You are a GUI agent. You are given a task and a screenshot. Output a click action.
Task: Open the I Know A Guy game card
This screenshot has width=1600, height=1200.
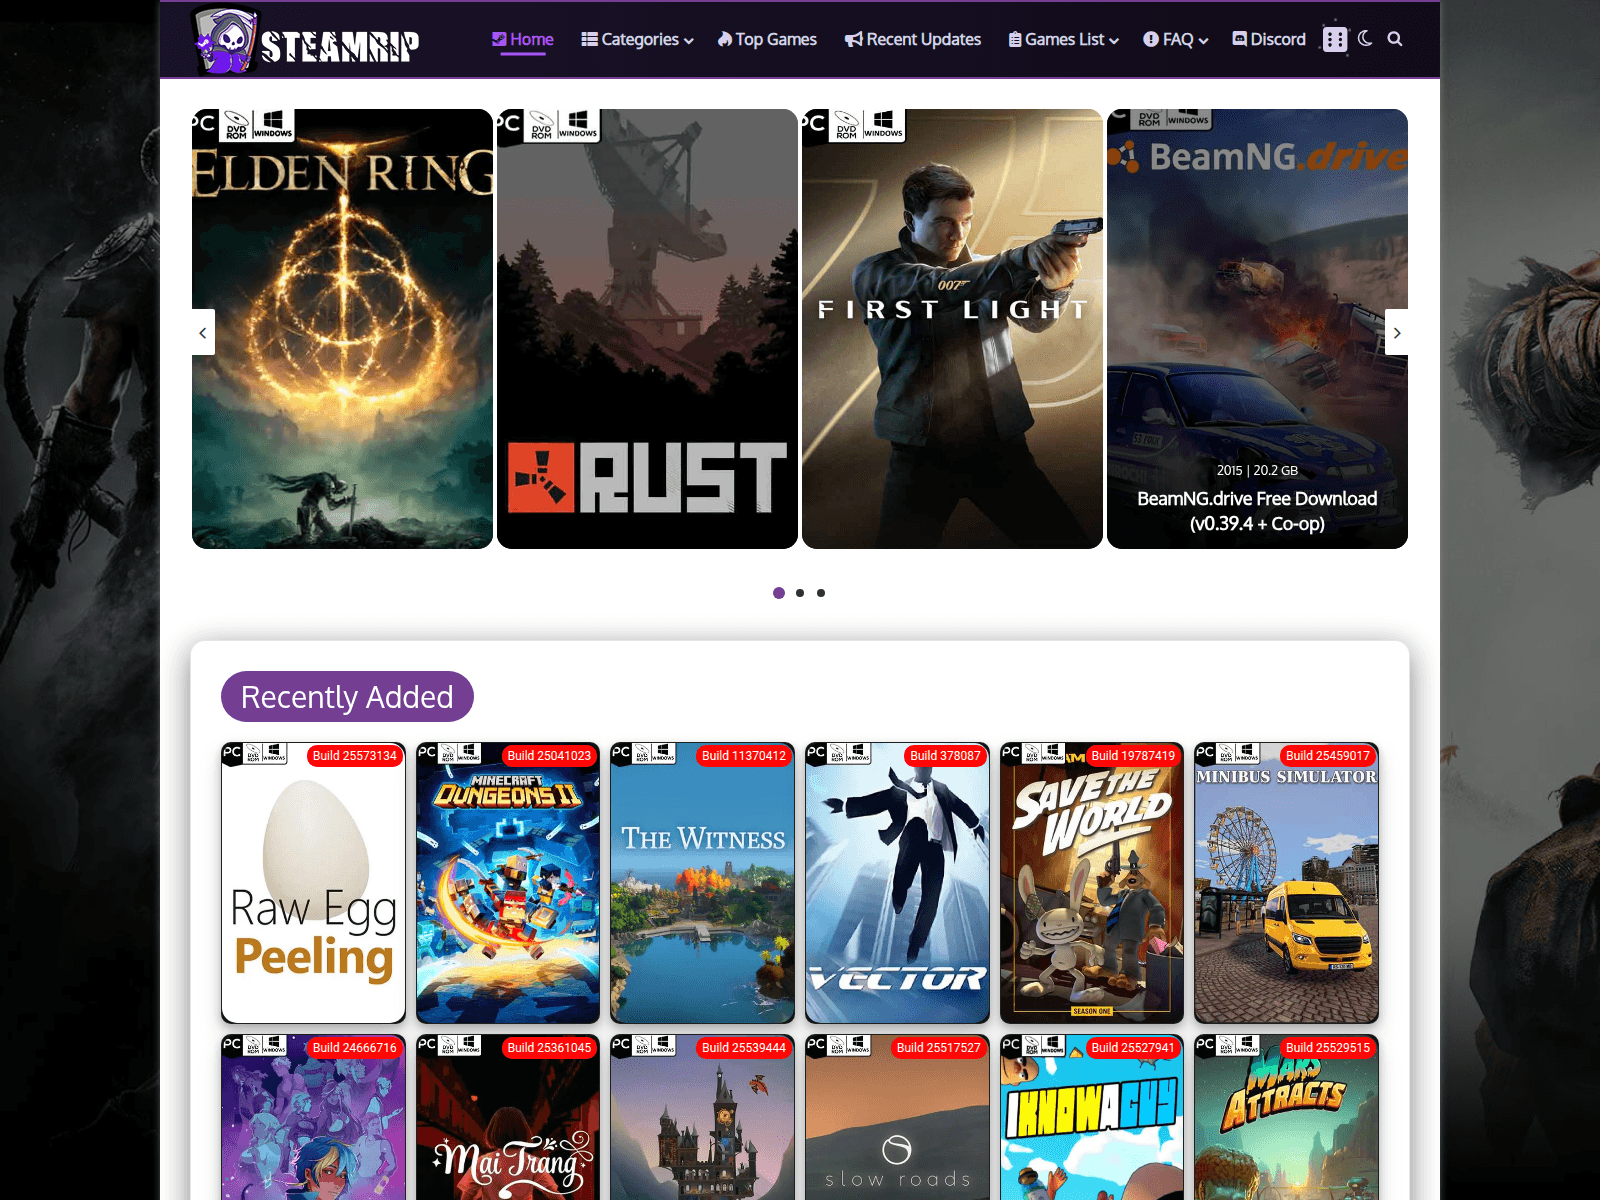pyautogui.click(x=1092, y=1117)
